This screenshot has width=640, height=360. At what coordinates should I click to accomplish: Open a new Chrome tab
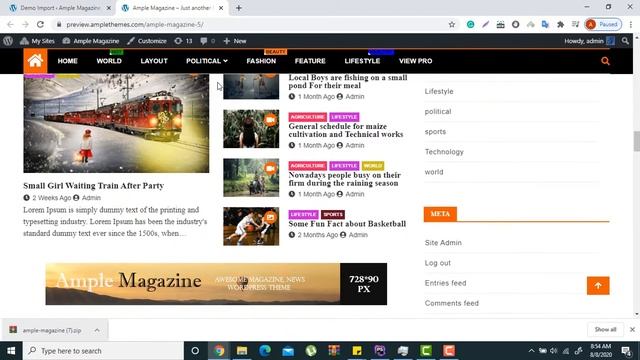click(x=239, y=8)
